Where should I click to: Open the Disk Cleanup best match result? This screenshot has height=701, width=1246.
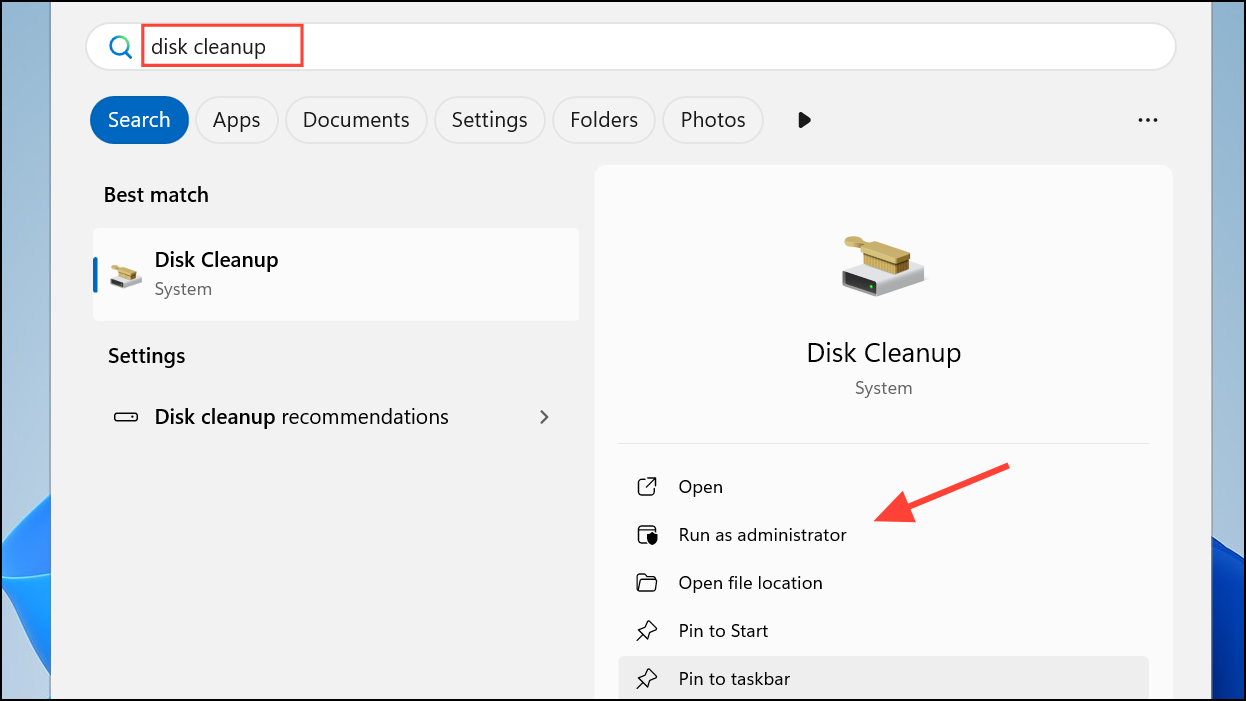[x=336, y=274]
